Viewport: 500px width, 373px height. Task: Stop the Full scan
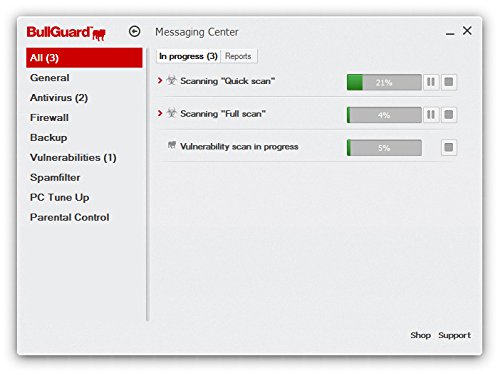point(449,115)
